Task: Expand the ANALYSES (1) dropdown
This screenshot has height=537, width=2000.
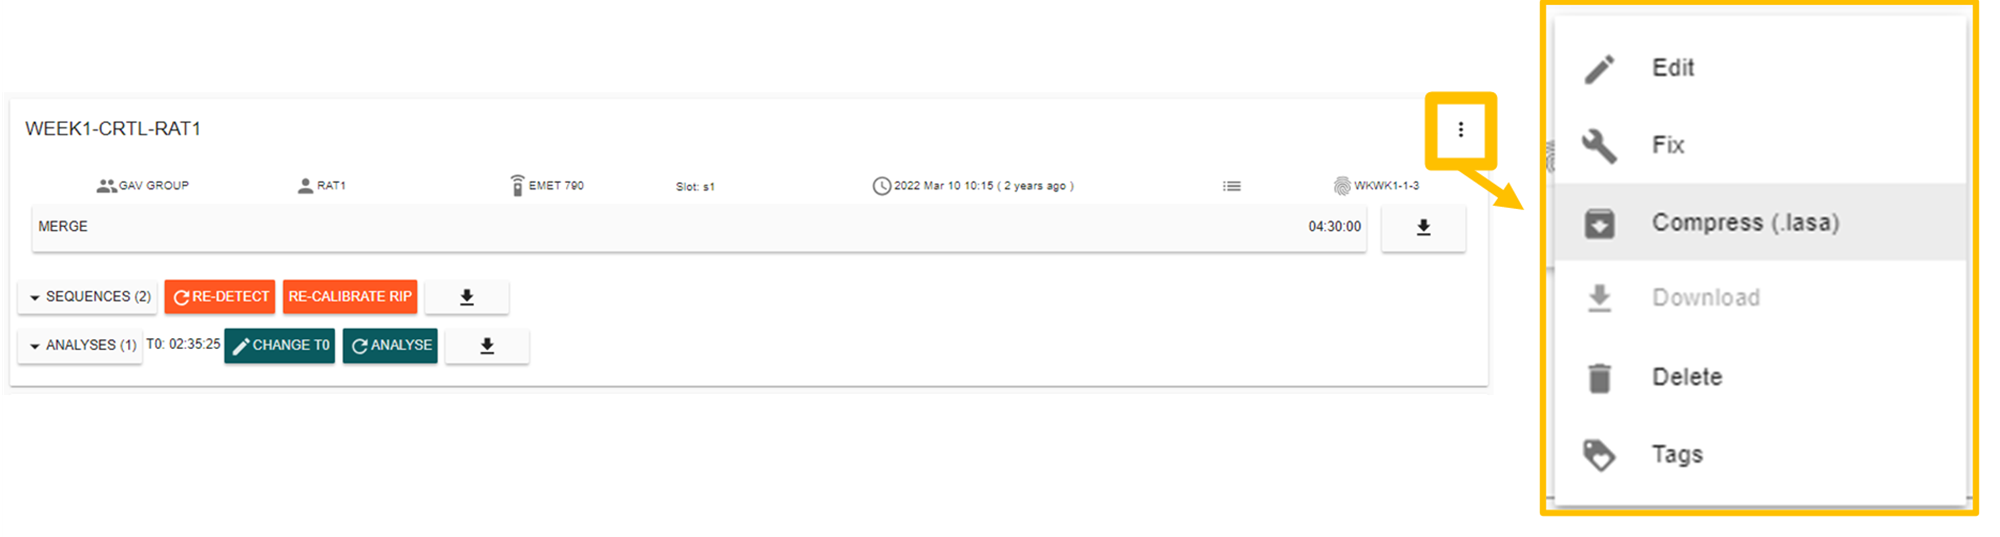Action: (80, 346)
